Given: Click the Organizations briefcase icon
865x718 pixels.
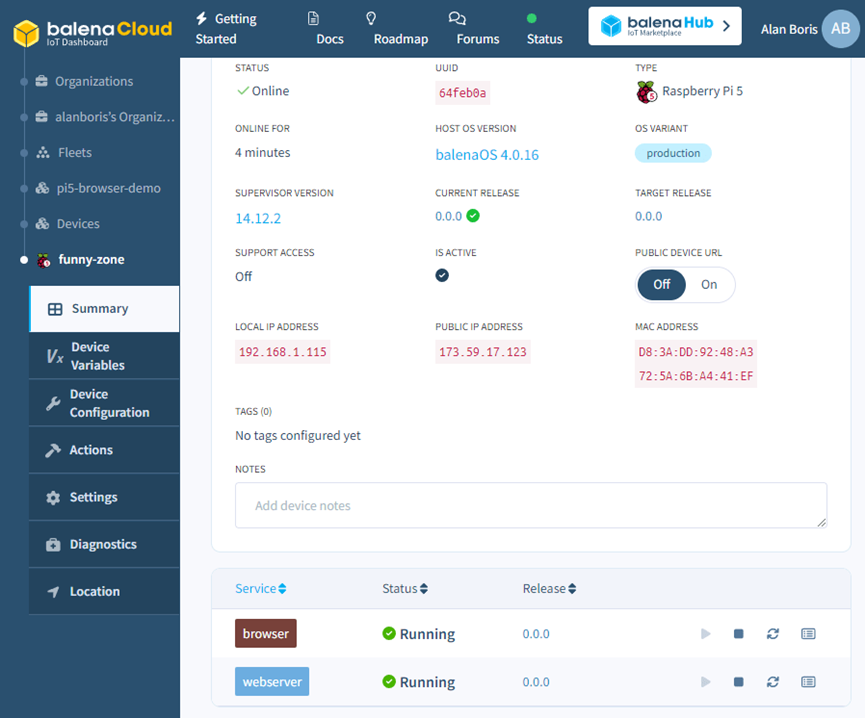Looking at the screenshot, I should click(41, 81).
